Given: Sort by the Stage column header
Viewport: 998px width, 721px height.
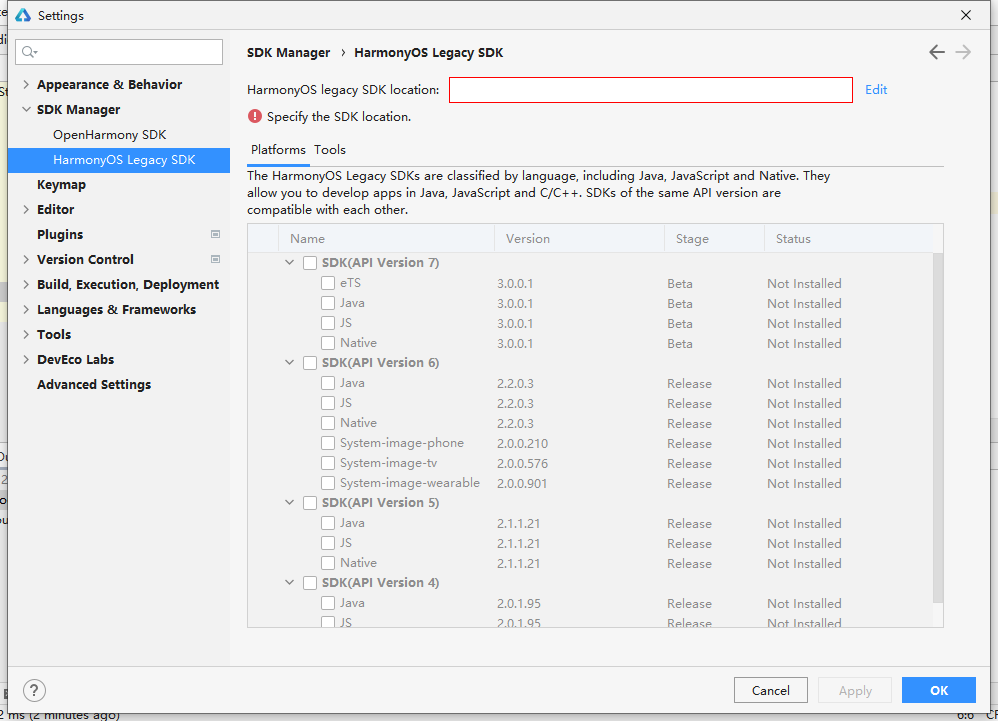Looking at the screenshot, I should pyautogui.click(x=714, y=239).
